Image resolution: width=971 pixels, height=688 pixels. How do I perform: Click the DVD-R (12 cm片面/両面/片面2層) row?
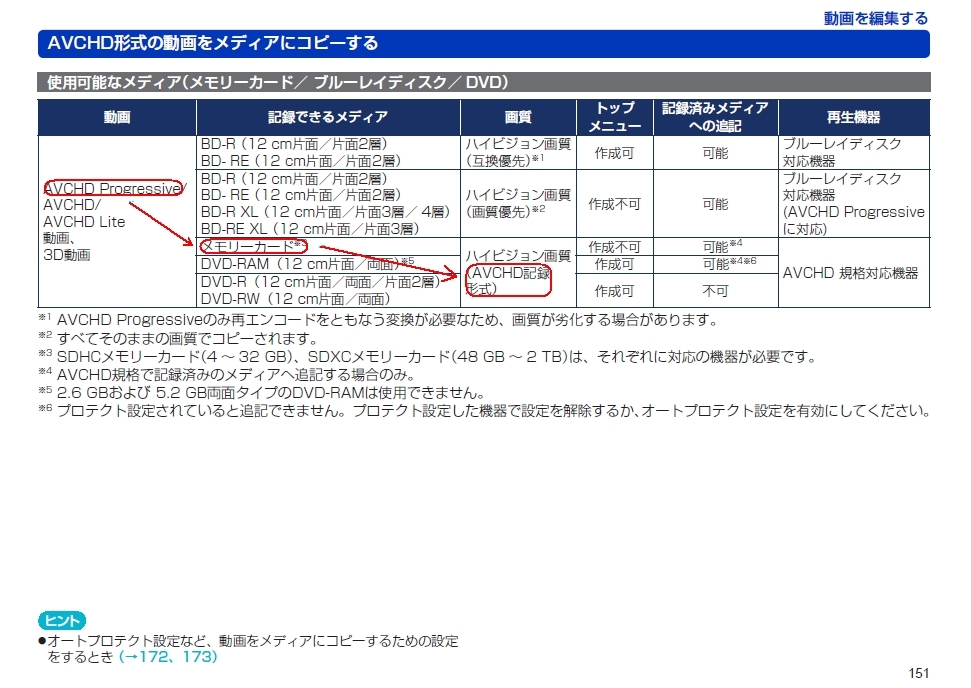pyautogui.click(x=321, y=282)
